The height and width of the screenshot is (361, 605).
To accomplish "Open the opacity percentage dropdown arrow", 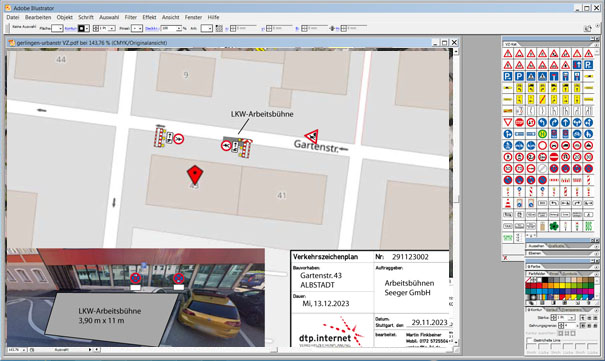I will [179, 29].
